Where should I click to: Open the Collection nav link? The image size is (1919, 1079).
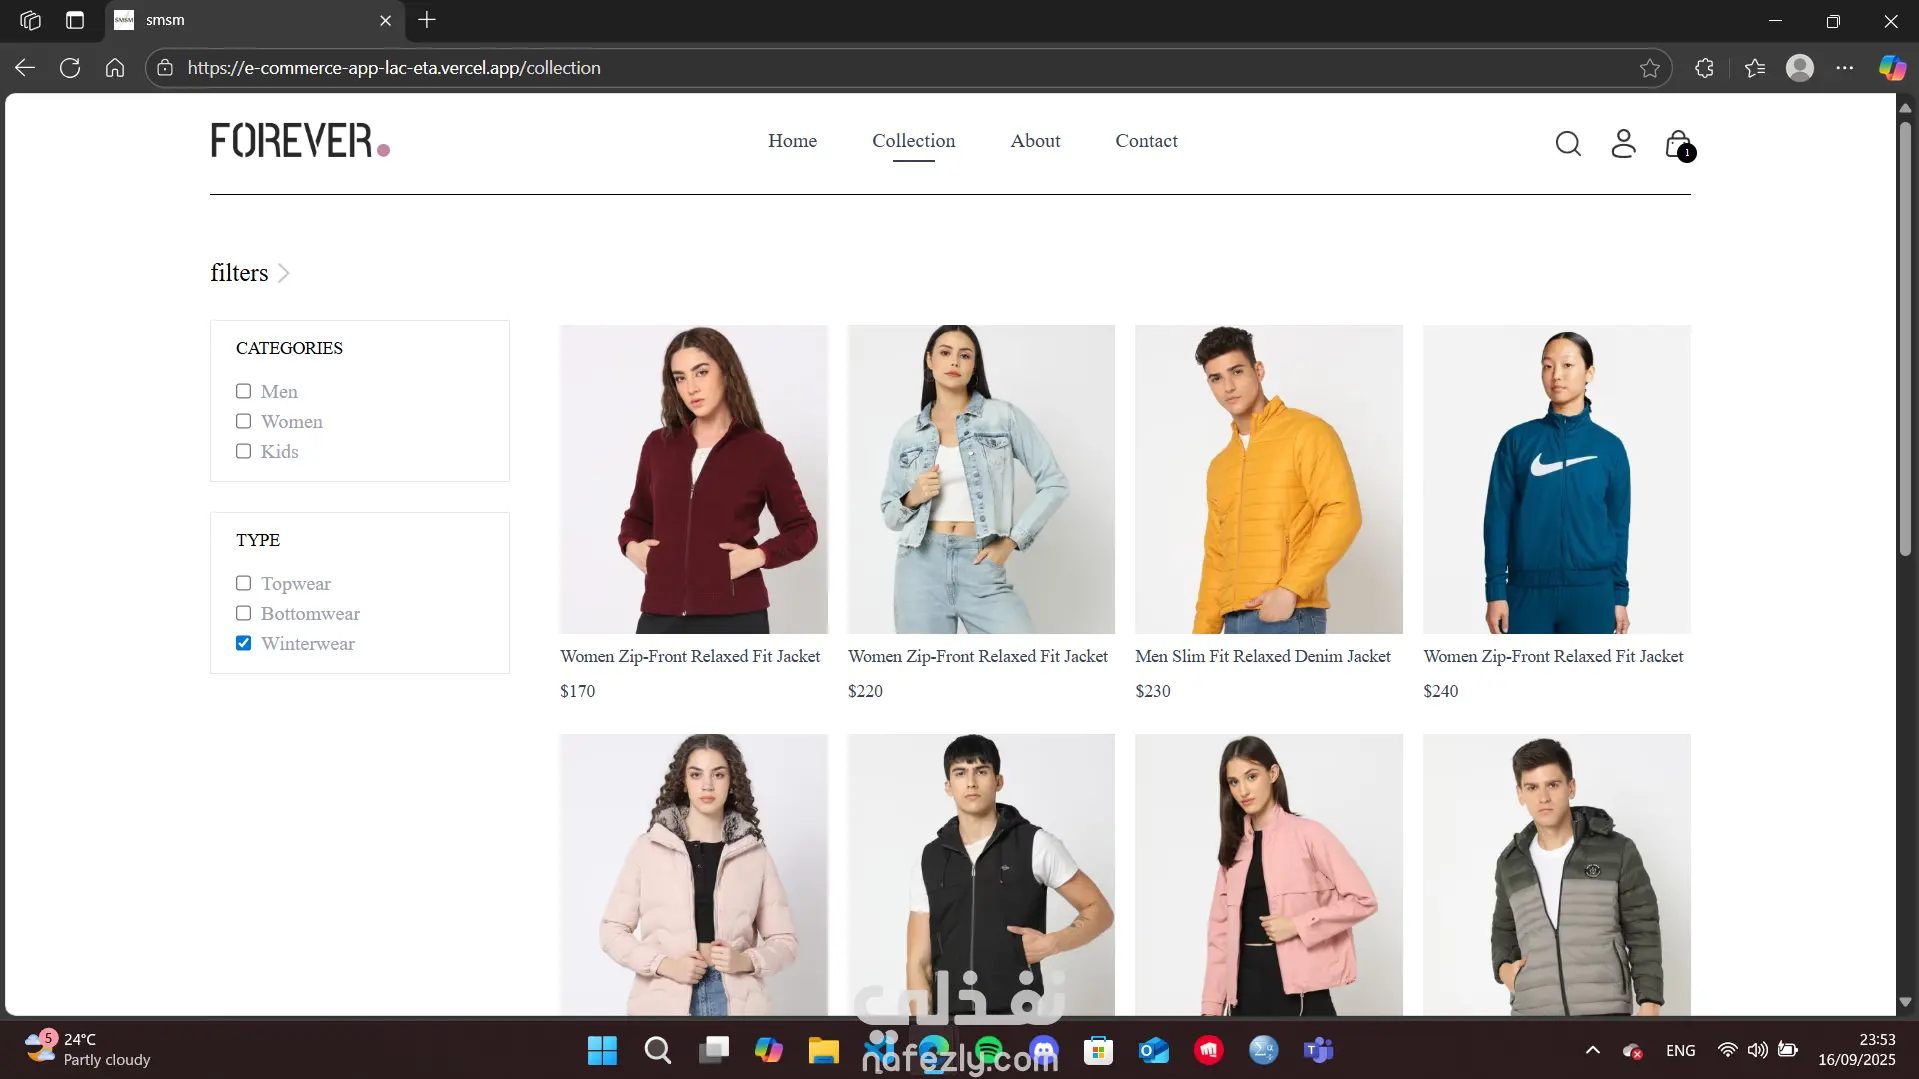(x=913, y=141)
